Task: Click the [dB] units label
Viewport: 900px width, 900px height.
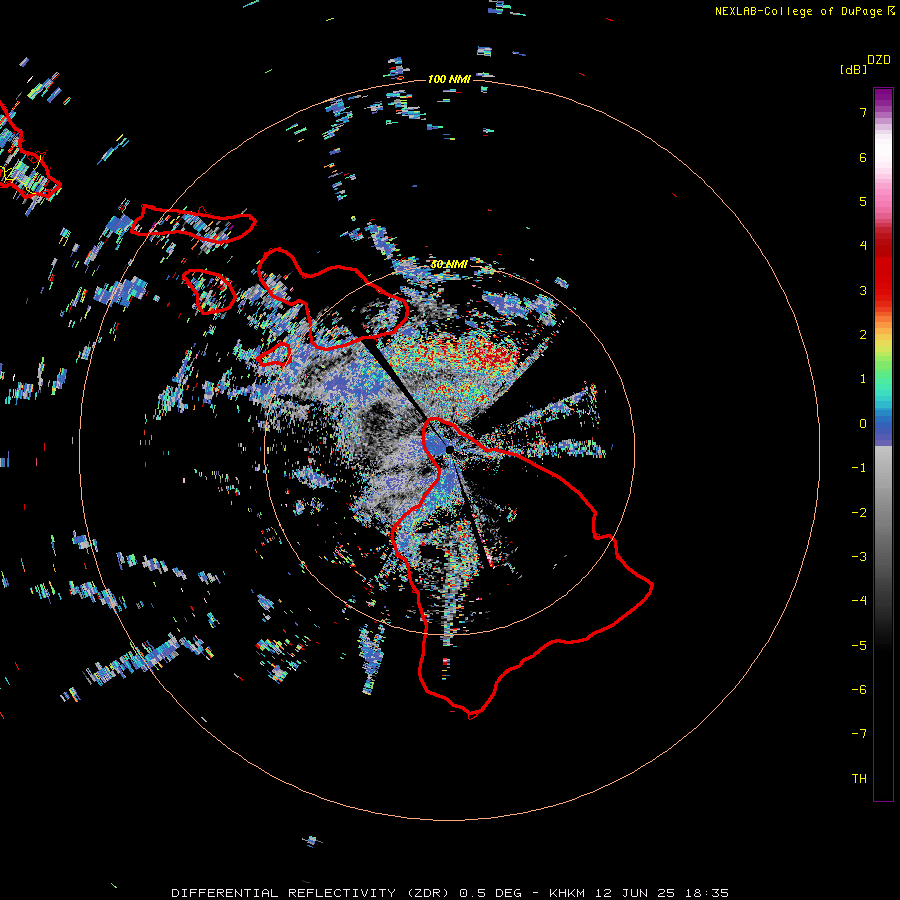Action: coord(854,69)
